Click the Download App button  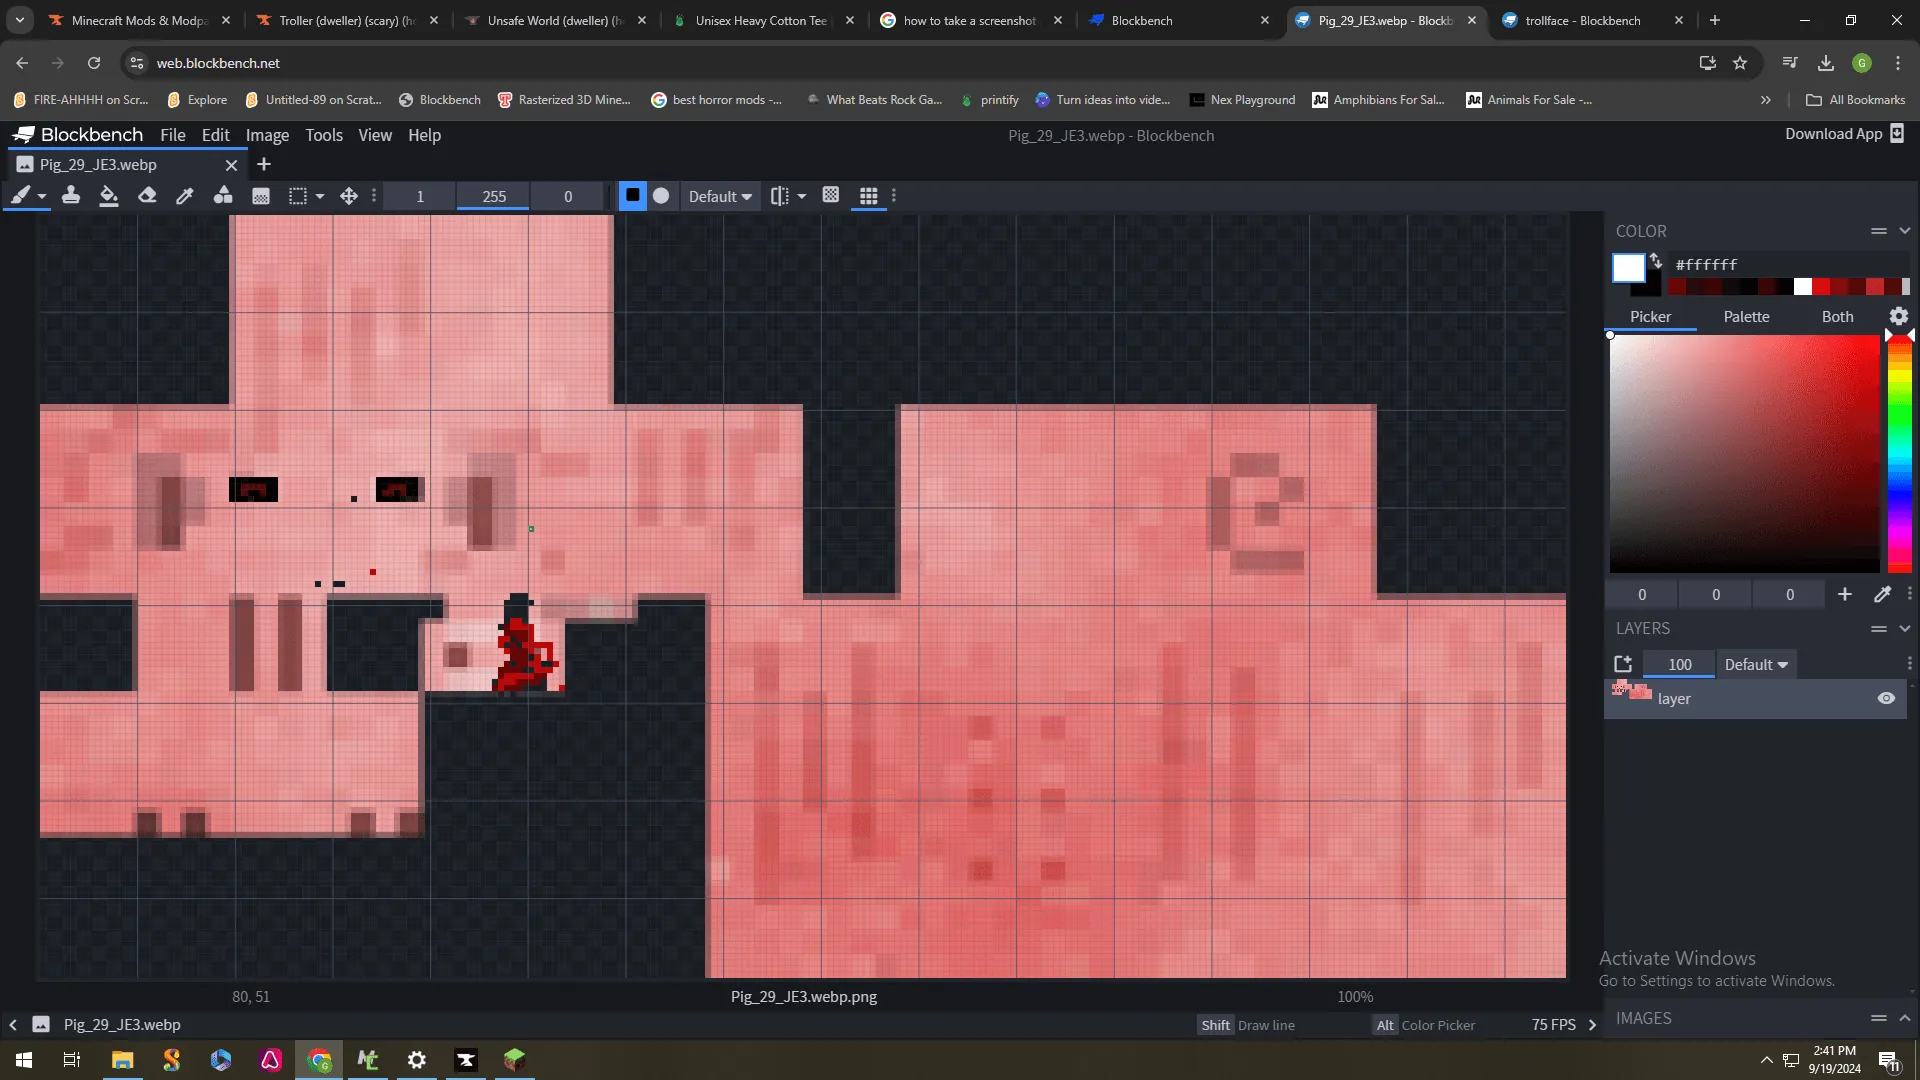(1835, 133)
